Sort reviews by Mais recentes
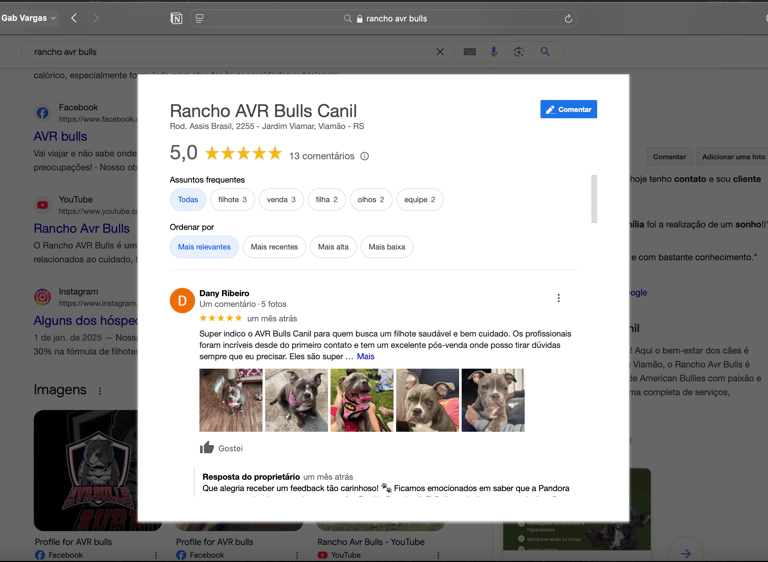 point(274,247)
